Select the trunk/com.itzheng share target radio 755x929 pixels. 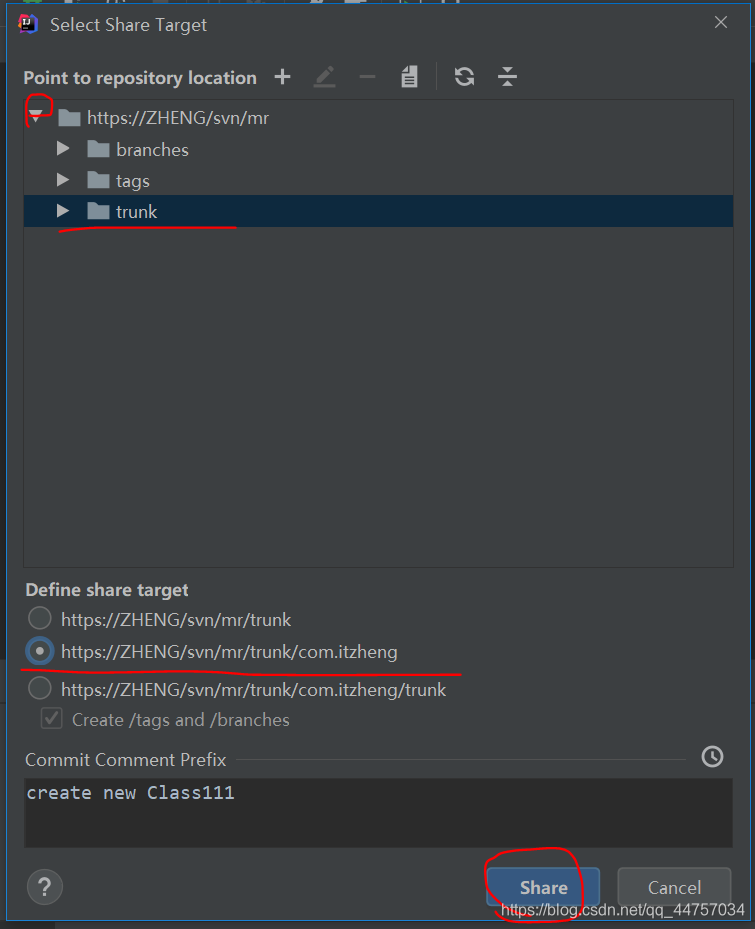pyautogui.click(x=39, y=652)
